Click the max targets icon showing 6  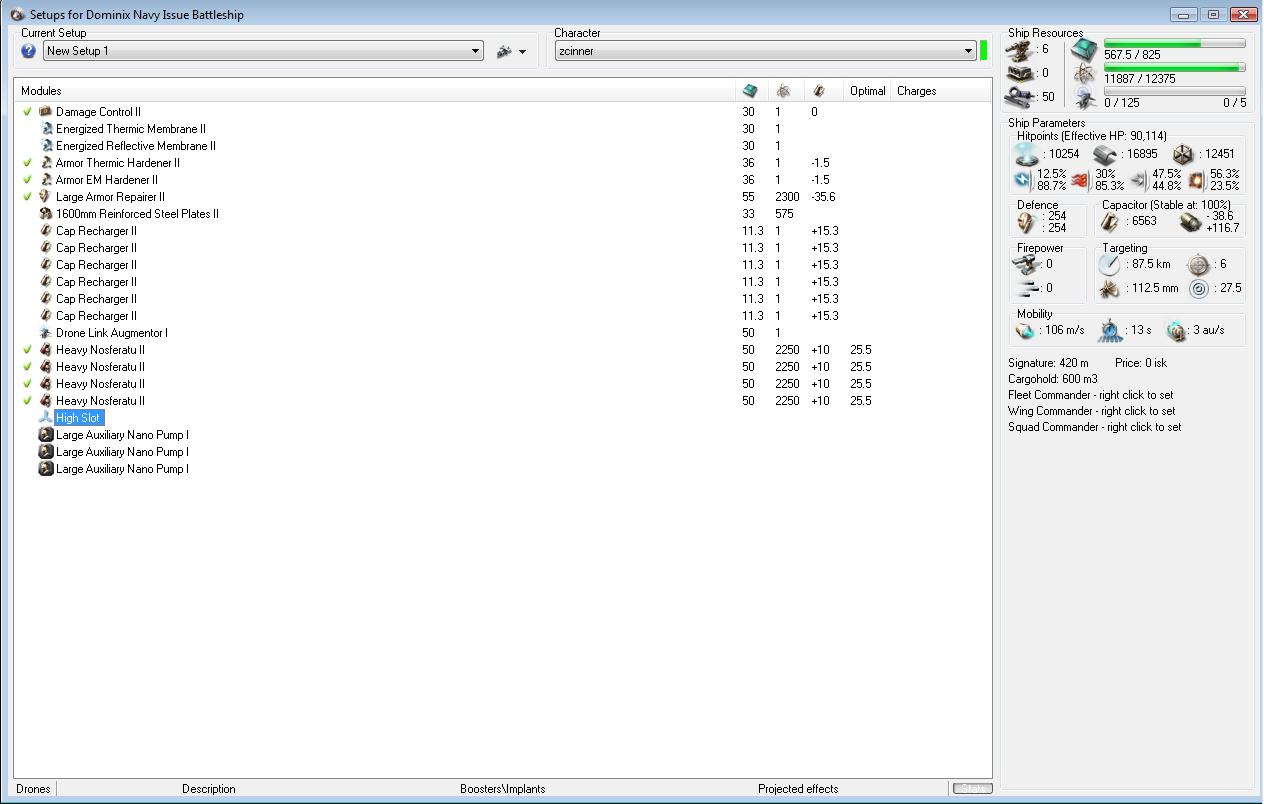[x=1198, y=265]
